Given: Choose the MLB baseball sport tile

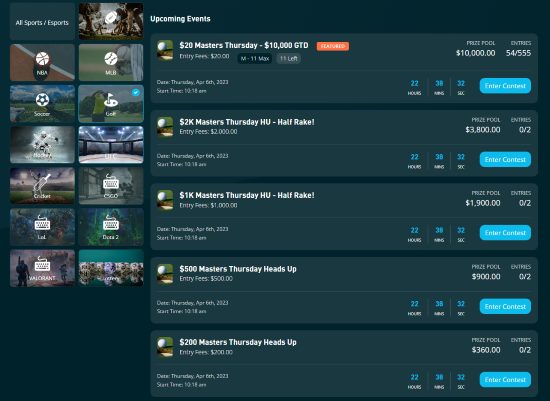Looking at the screenshot, I should coord(111,62).
